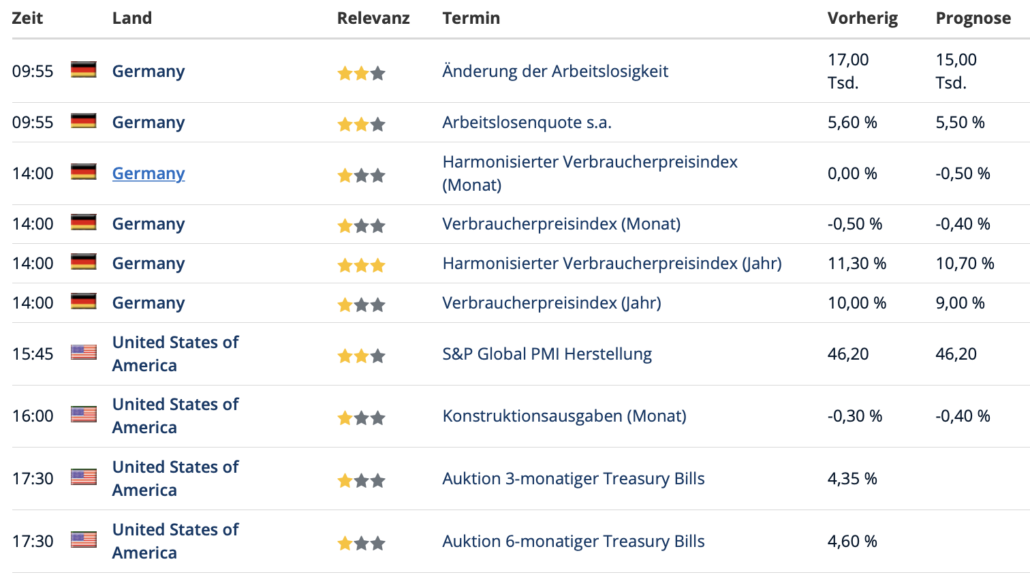Click German flag beside Arbeitslosenquote row

tap(83, 121)
